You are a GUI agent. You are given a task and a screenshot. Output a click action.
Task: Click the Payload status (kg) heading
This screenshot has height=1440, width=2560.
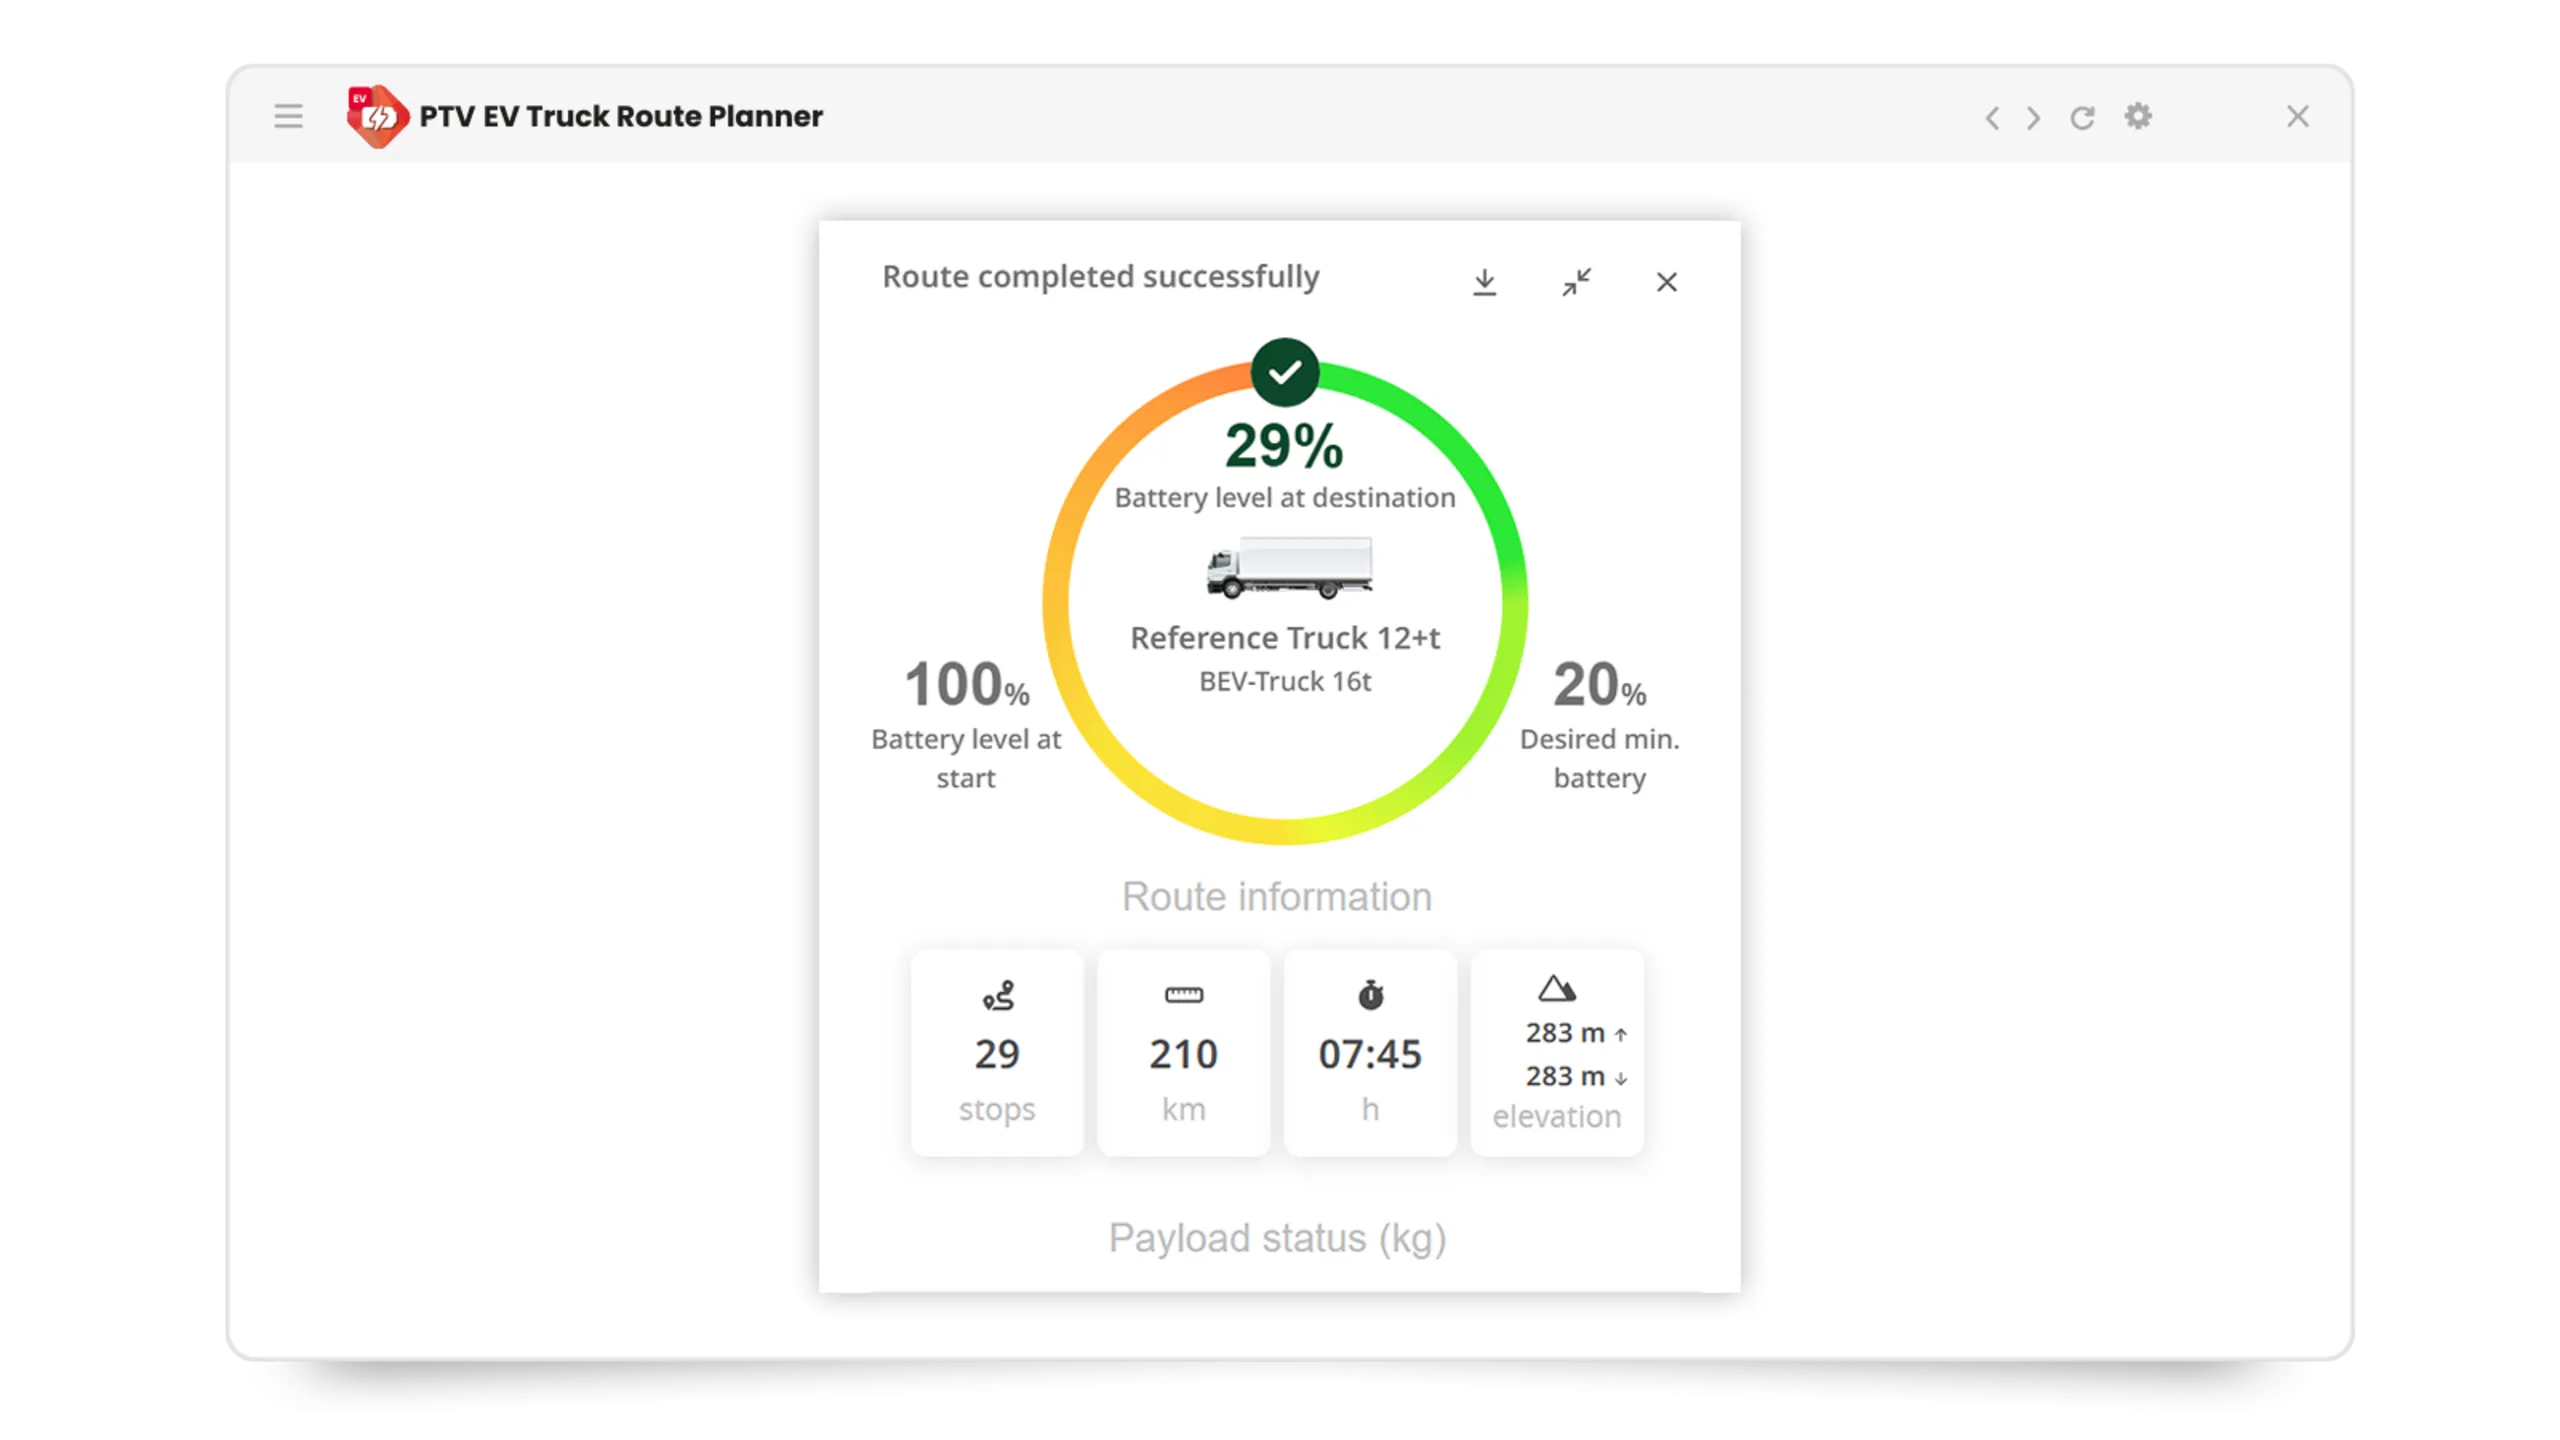point(1277,1238)
